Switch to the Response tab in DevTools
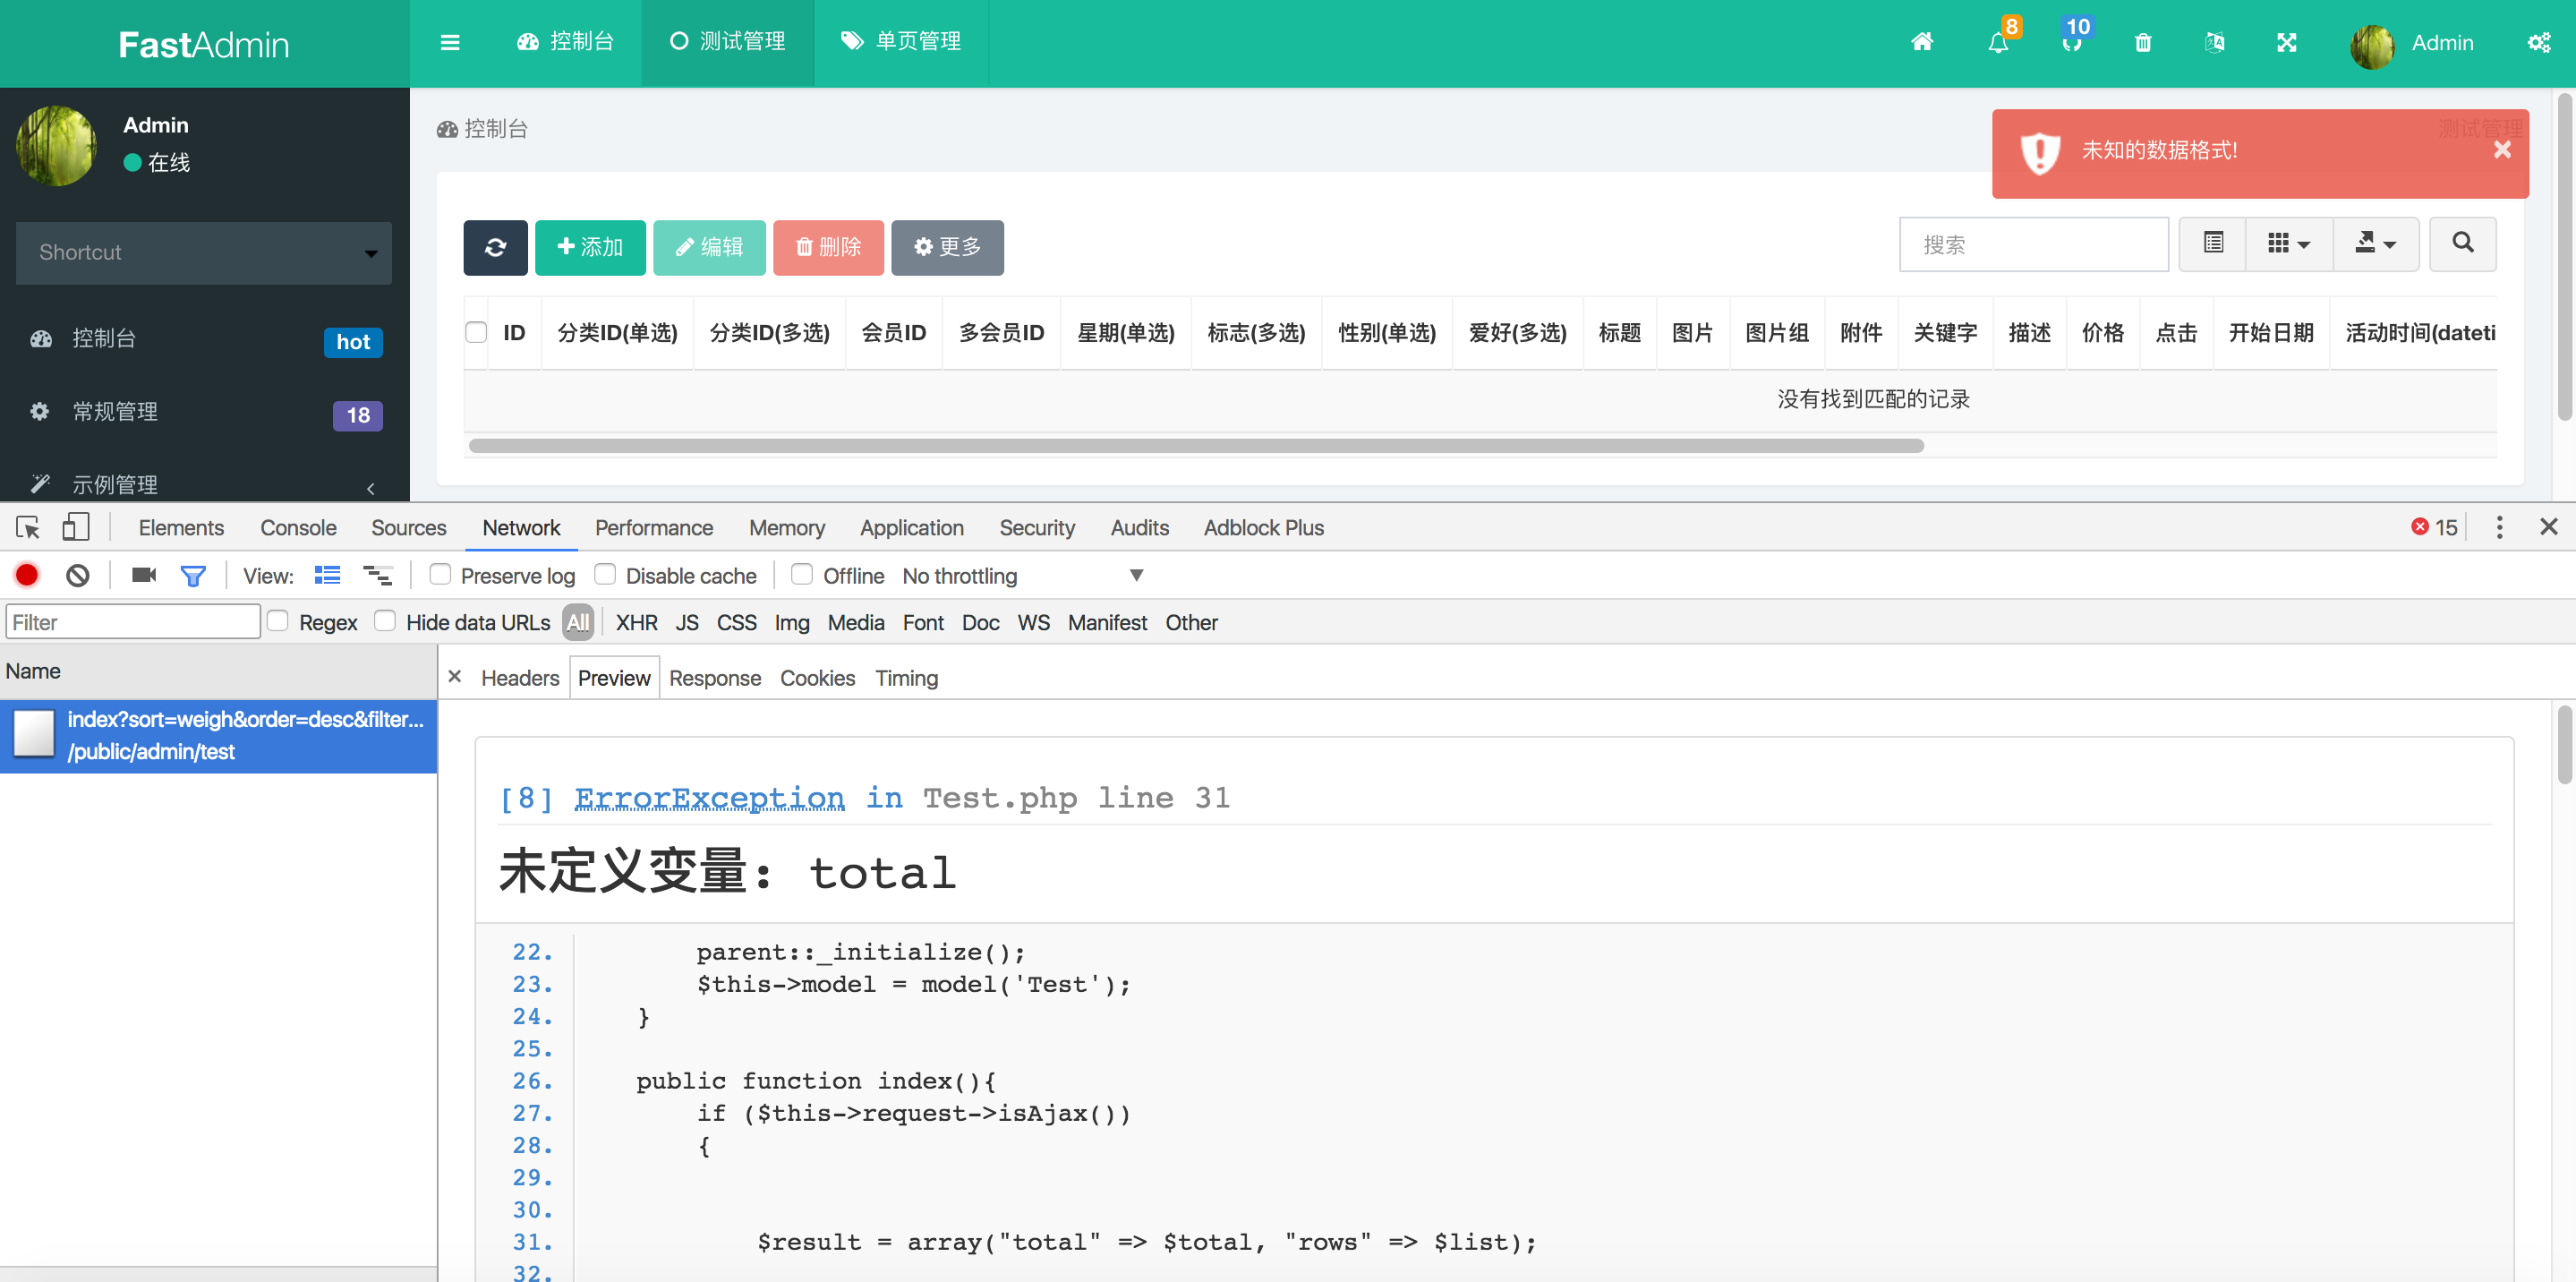Viewport: 2576px width, 1282px height. 714,678
